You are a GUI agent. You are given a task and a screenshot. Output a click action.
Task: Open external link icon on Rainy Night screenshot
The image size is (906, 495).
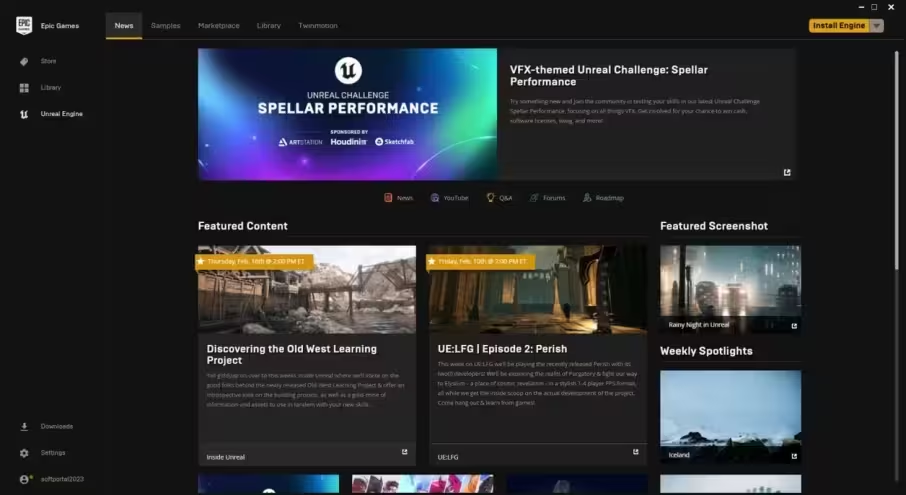[794, 326]
